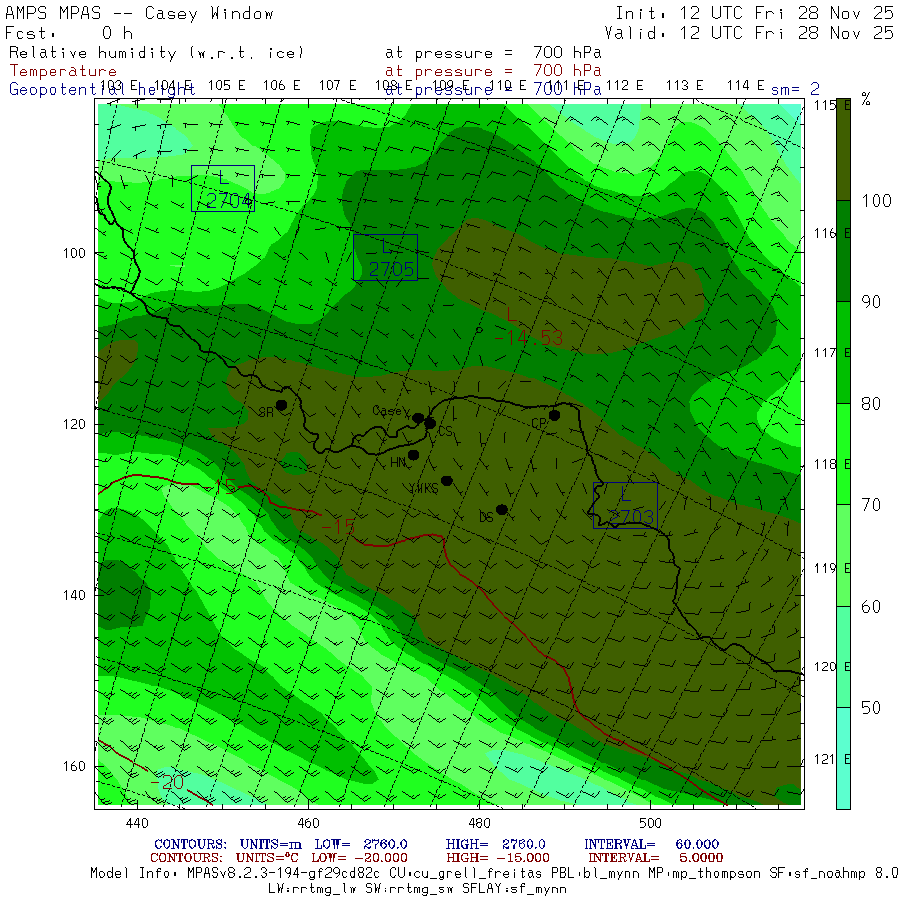Click the '107 E' longitude label
This screenshot has height=900, width=900.
[338, 86]
